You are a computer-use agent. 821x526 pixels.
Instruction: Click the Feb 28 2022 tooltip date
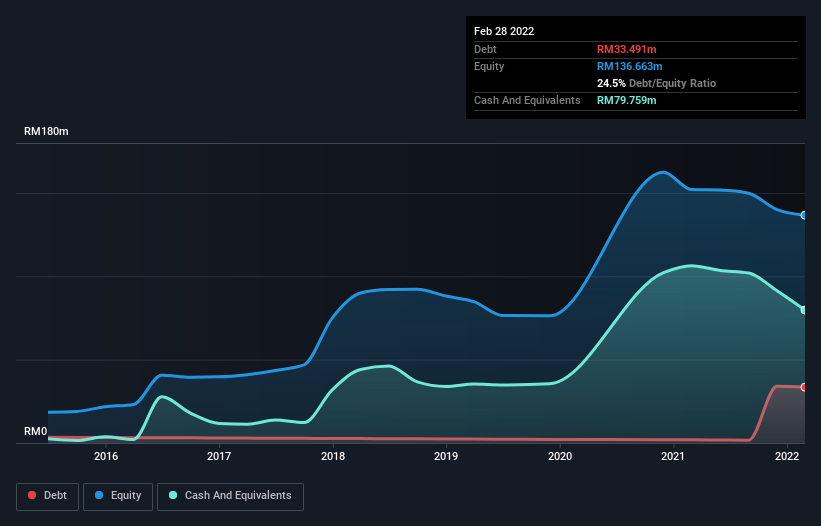504,31
